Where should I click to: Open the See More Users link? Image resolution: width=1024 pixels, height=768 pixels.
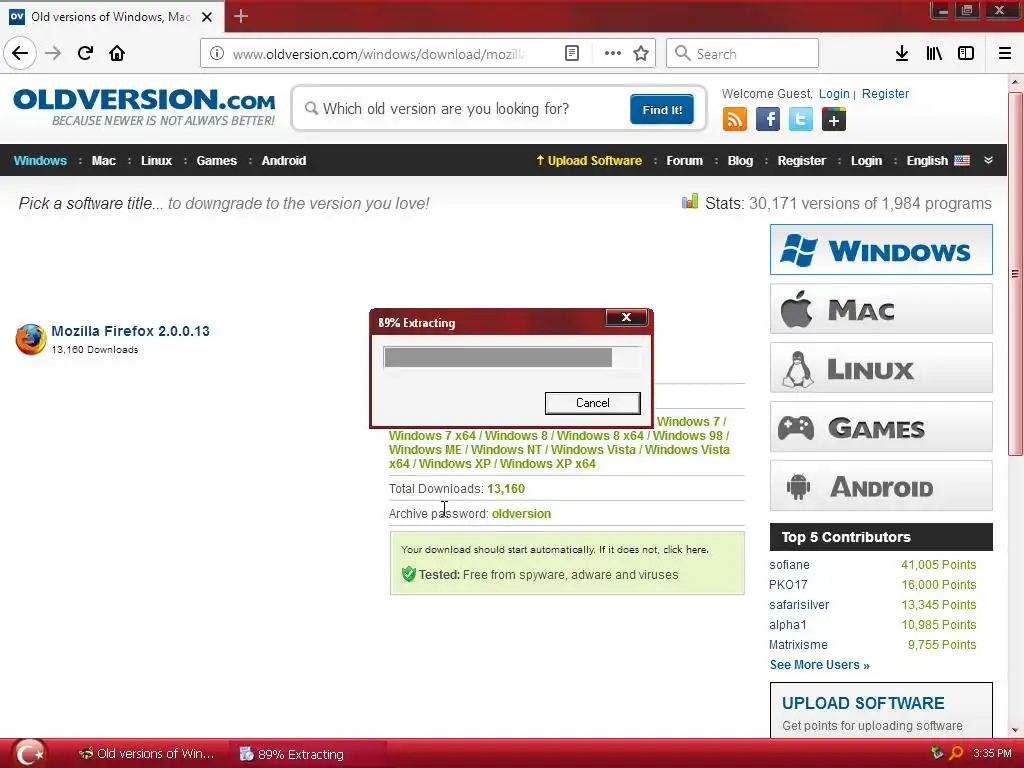820,665
